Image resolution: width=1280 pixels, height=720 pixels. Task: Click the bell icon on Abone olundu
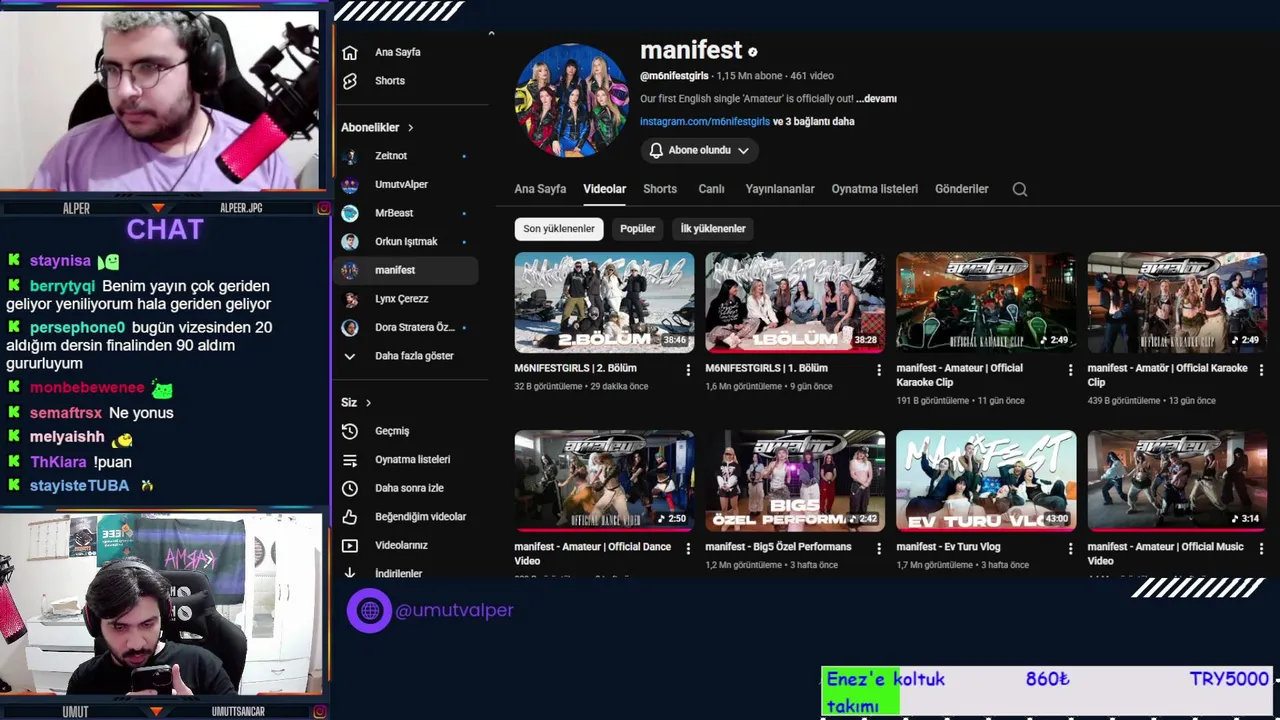pyautogui.click(x=656, y=150)
